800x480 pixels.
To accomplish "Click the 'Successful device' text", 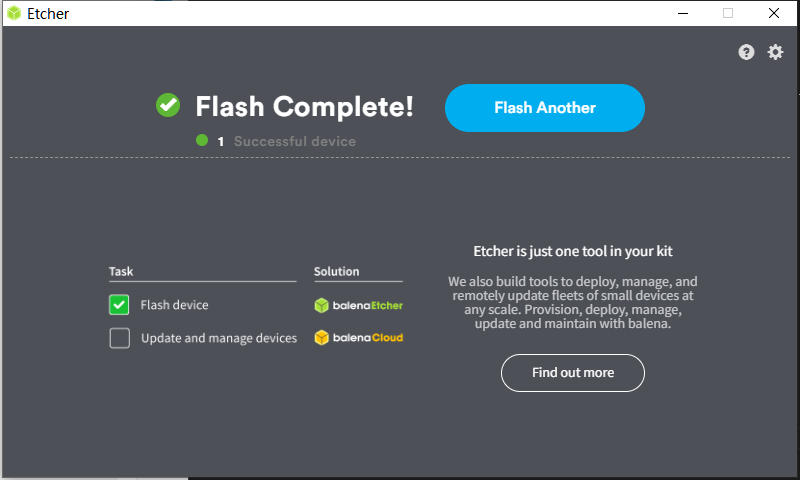I will [295, 141].
